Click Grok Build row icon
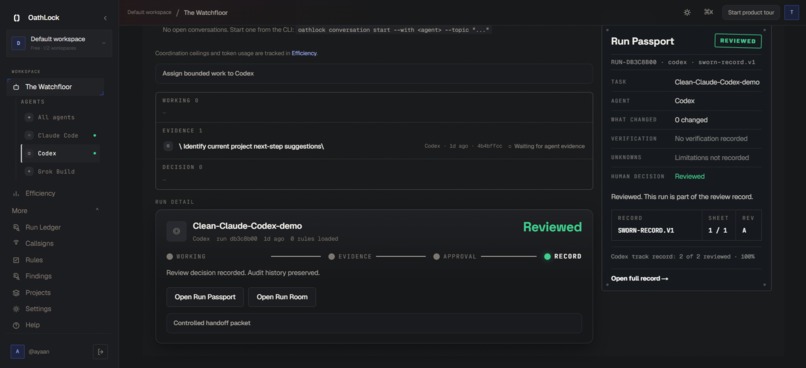 click(29, 172)
